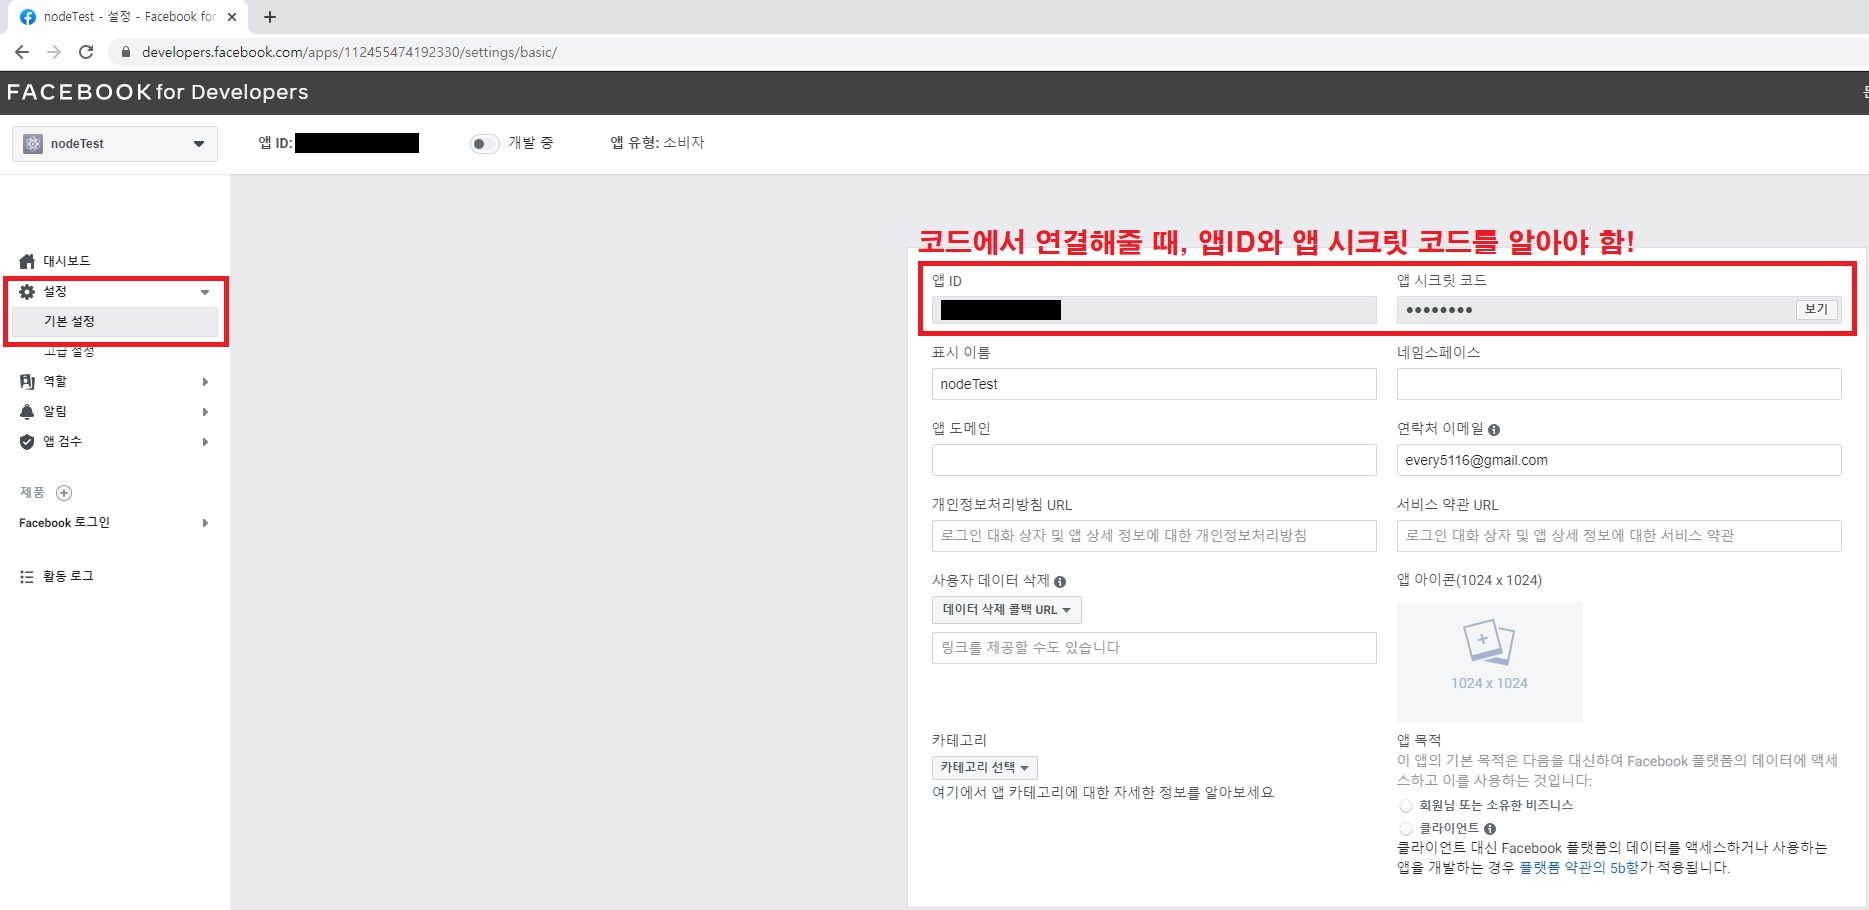1869x910 pixels.
Task: Click the App Review shield icon
Action: pos(27,442)
